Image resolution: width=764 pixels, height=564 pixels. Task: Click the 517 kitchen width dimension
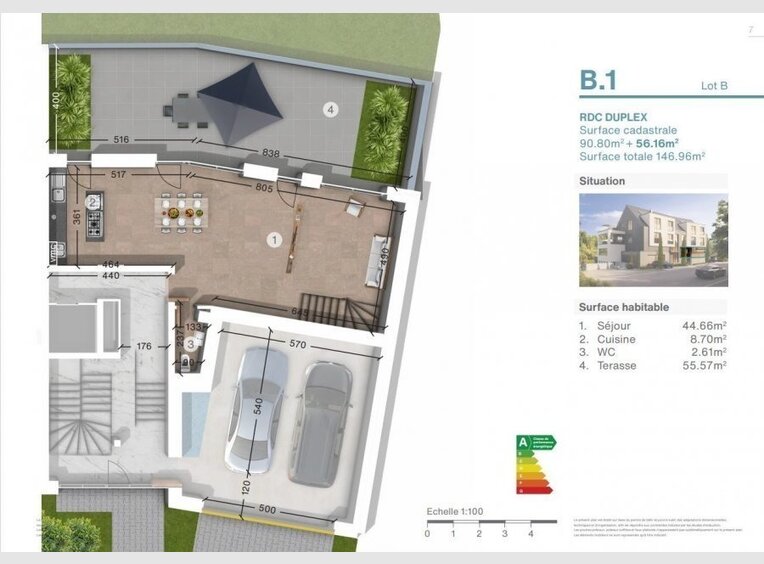pos(118,174)
